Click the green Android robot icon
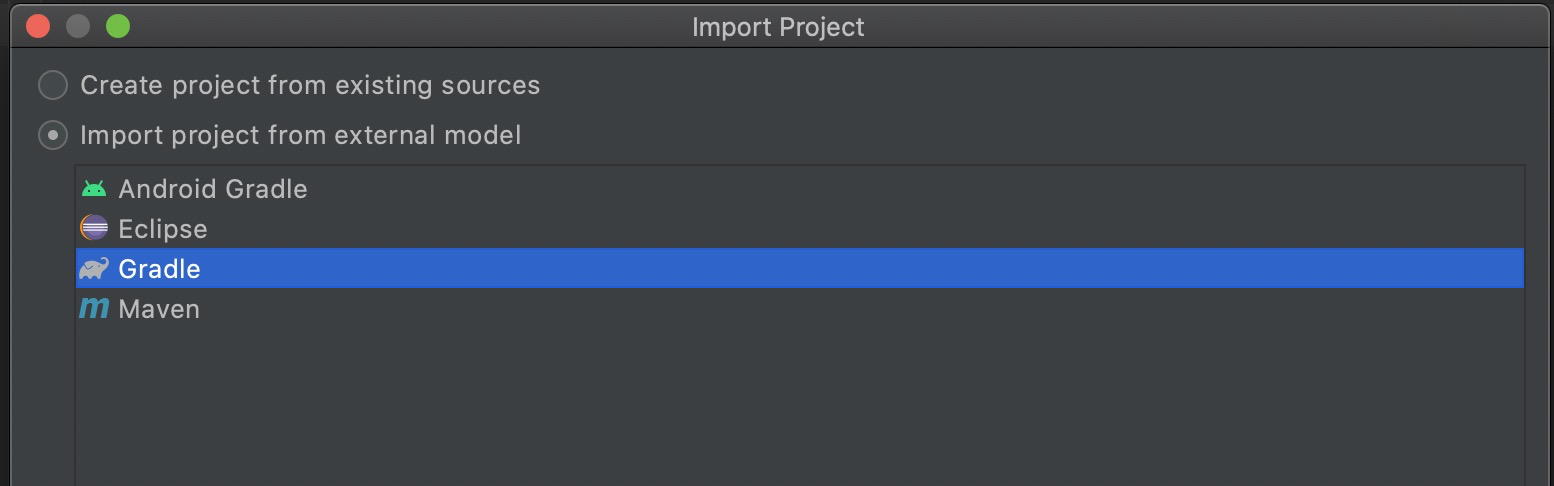The width and height of the screenshot is (1554, 486). point(94,189)
